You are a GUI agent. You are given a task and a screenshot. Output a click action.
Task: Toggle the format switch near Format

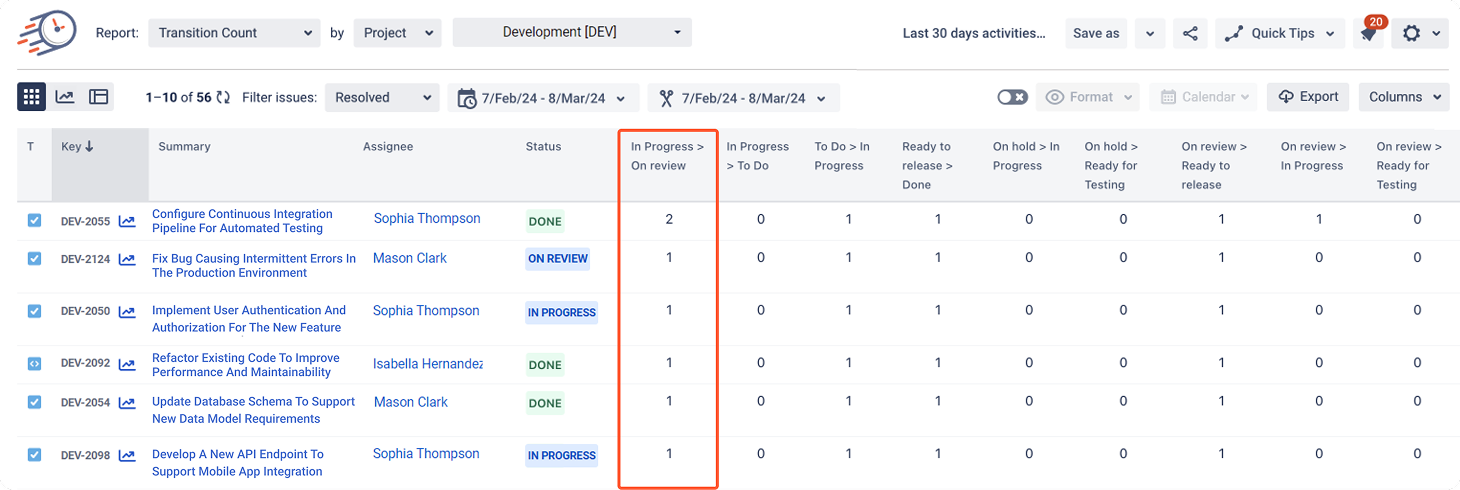pos(1012,97)
